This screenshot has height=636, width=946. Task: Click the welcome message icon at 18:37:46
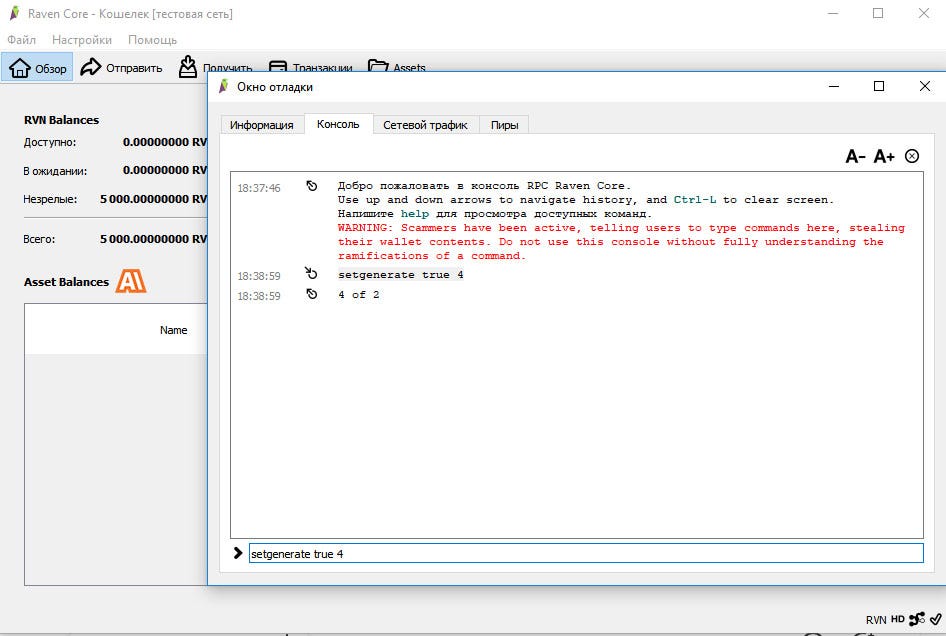[311, 186]
